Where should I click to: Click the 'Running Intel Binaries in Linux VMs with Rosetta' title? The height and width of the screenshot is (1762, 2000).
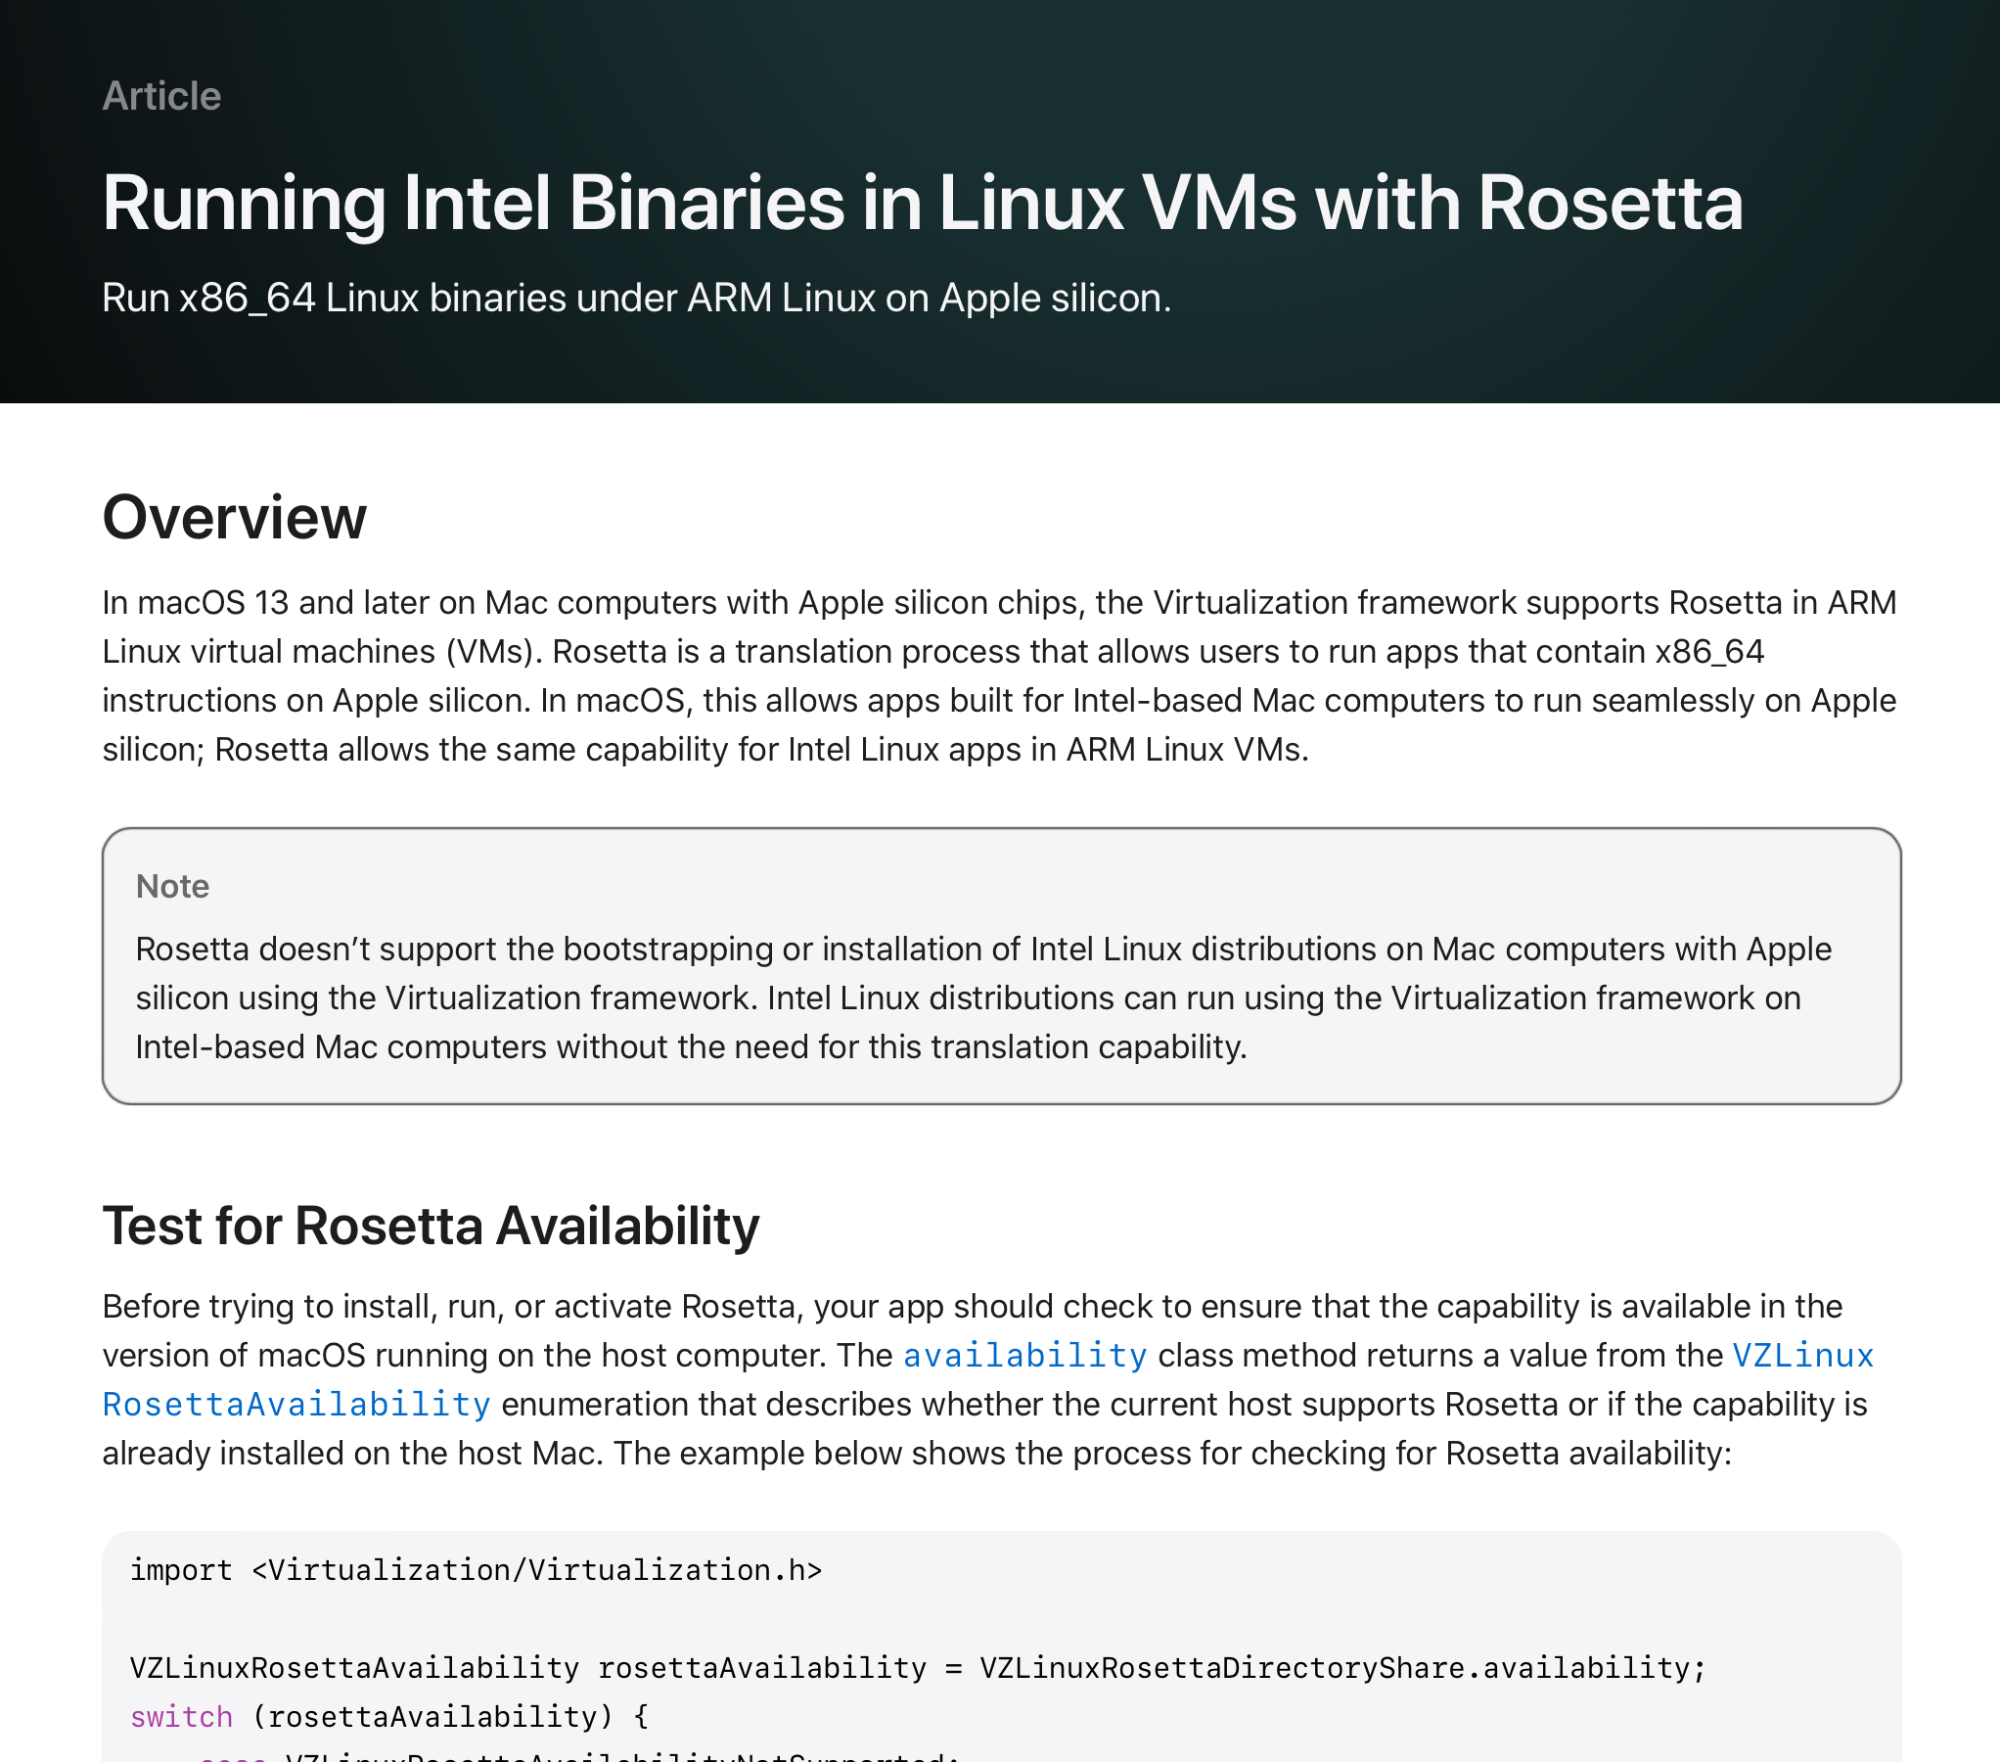(922, 203)
